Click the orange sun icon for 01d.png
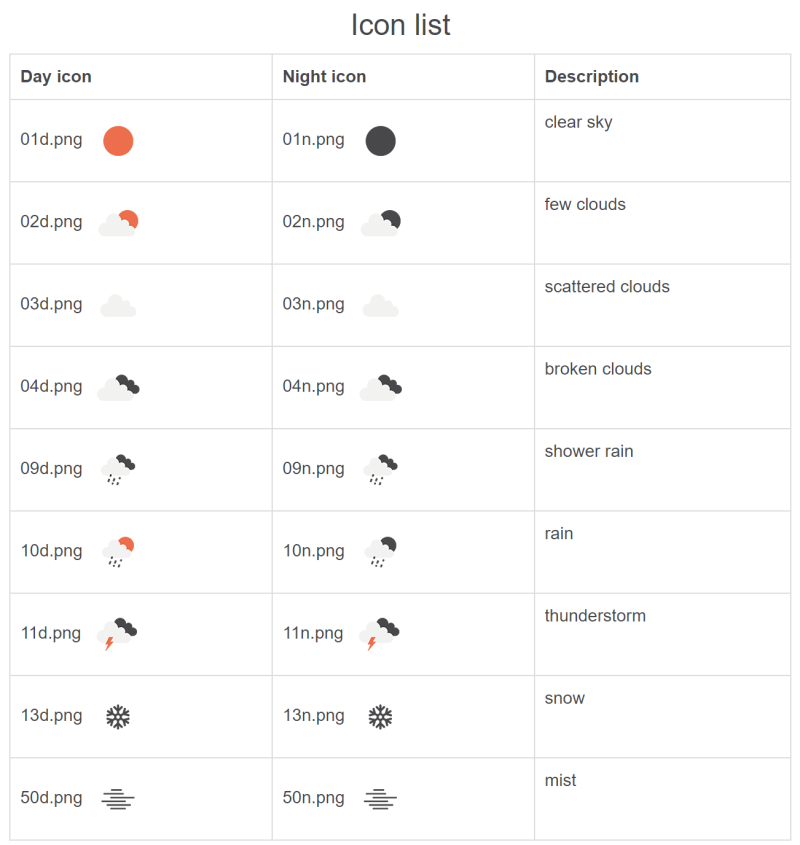Viewport: 800px width, 845px height. coord(118,141)
